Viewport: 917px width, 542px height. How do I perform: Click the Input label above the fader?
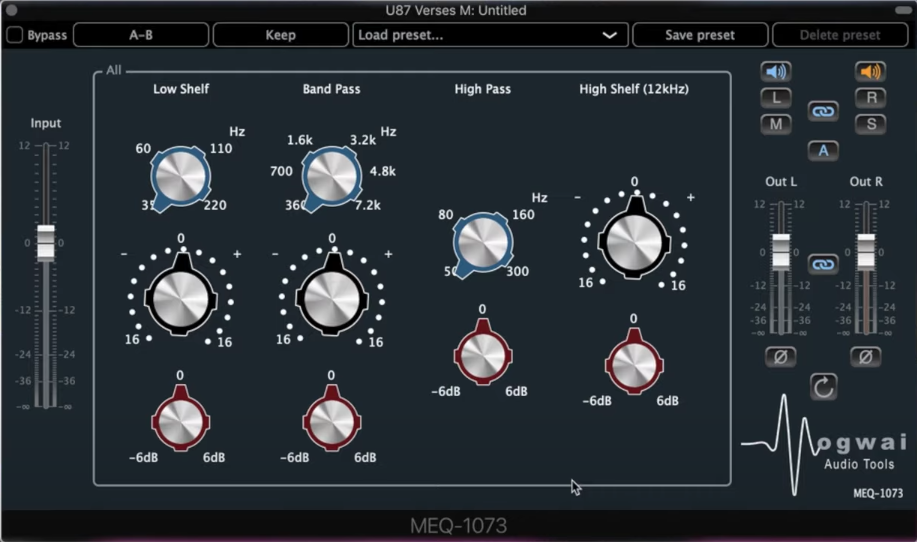46,123
